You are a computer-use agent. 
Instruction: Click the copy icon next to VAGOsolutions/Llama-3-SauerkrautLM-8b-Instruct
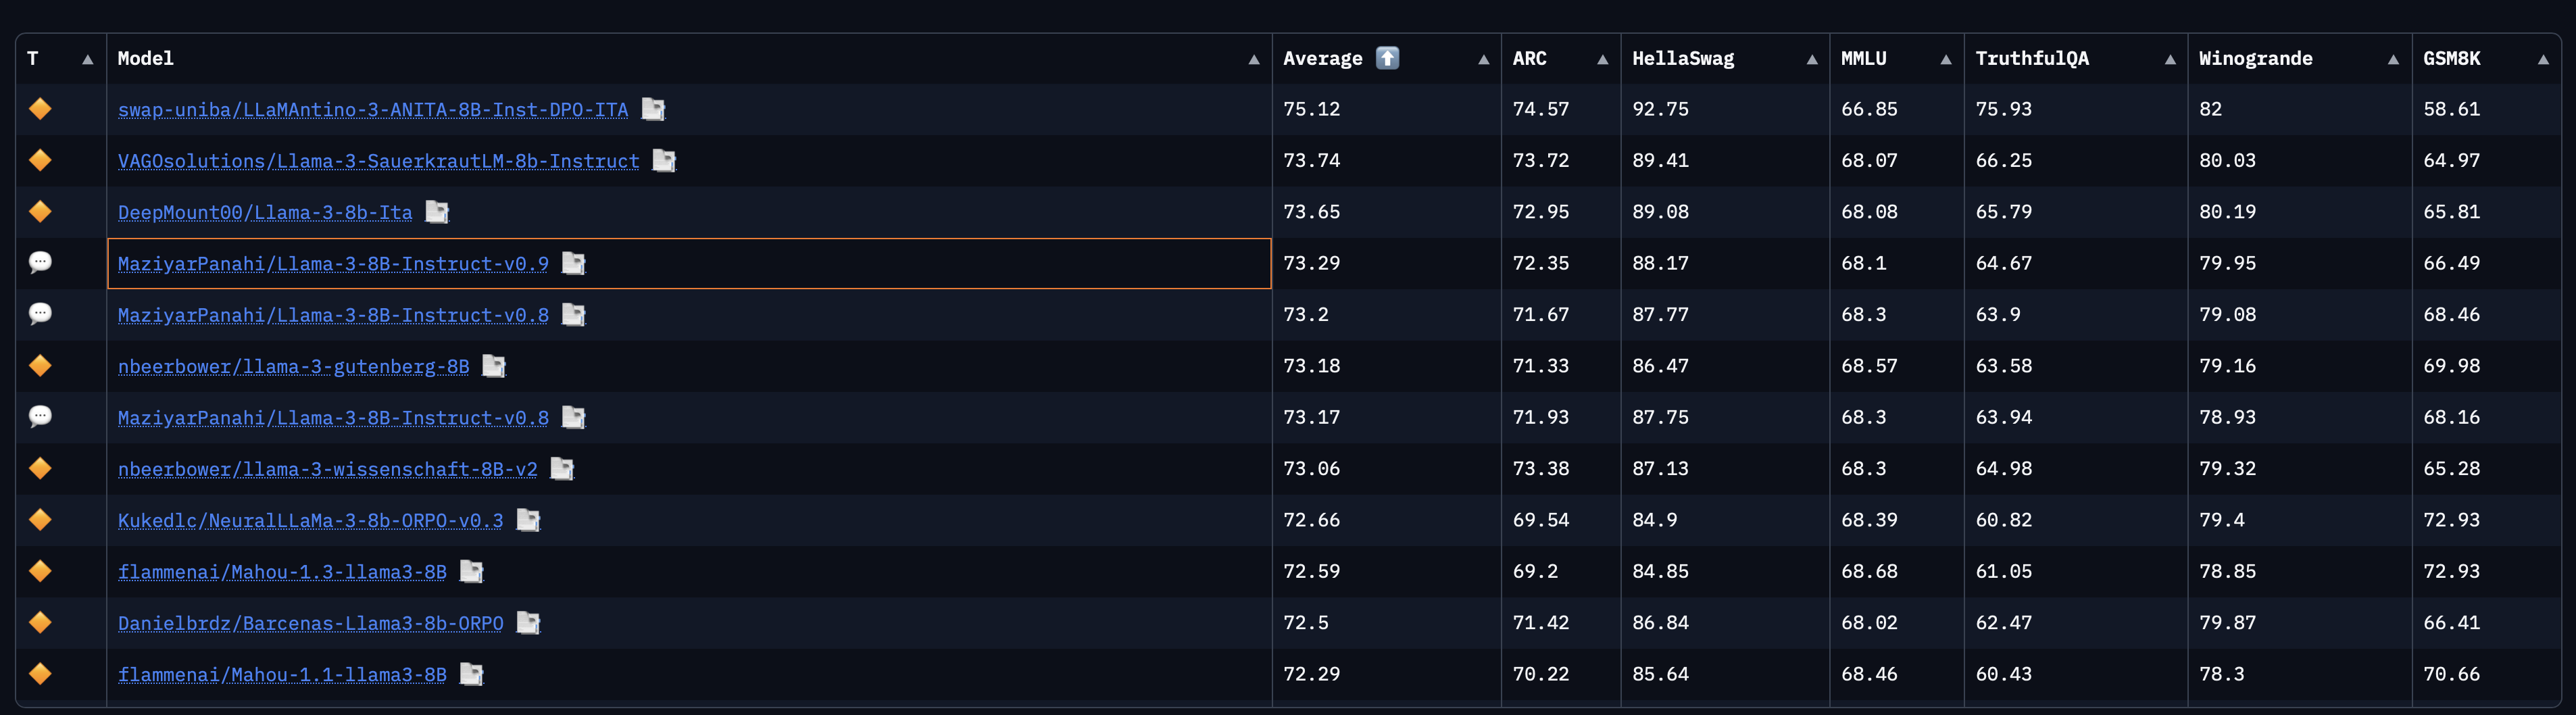coord(664,160)
